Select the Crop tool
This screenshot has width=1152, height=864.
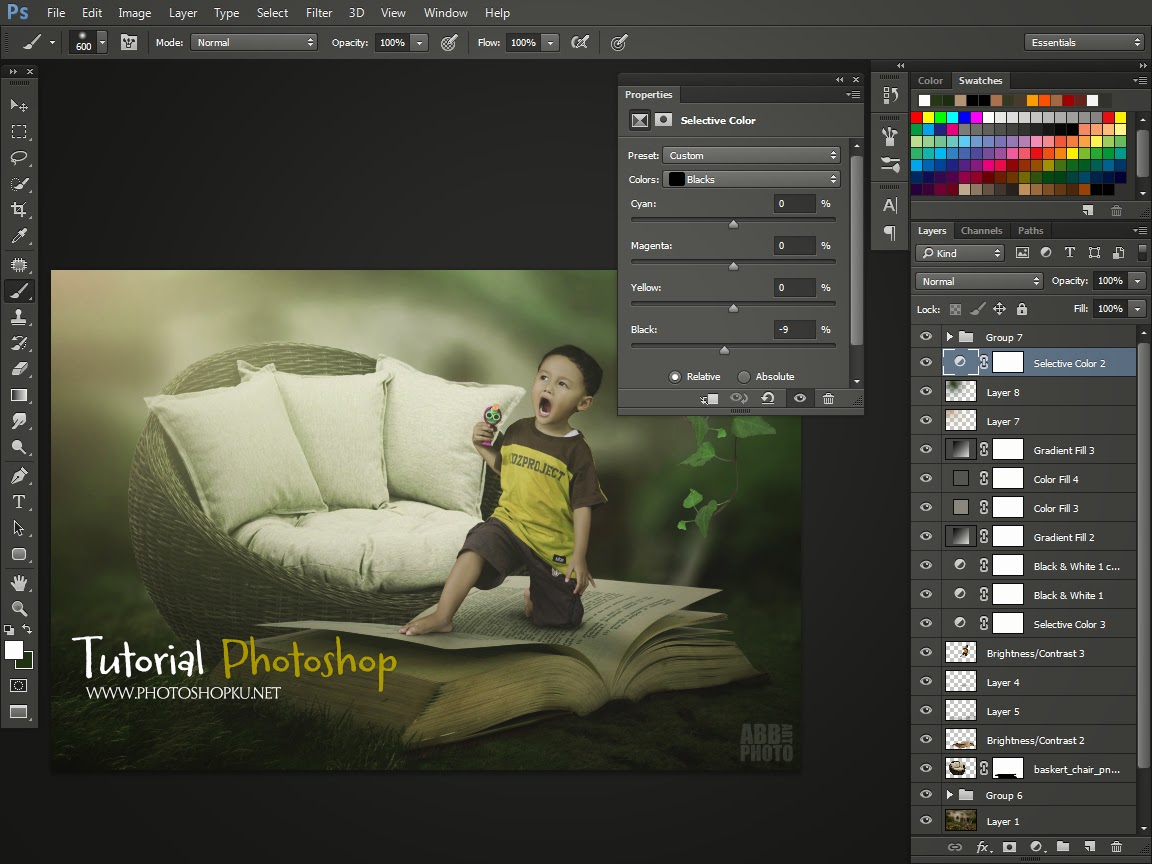tap(19, 210)
